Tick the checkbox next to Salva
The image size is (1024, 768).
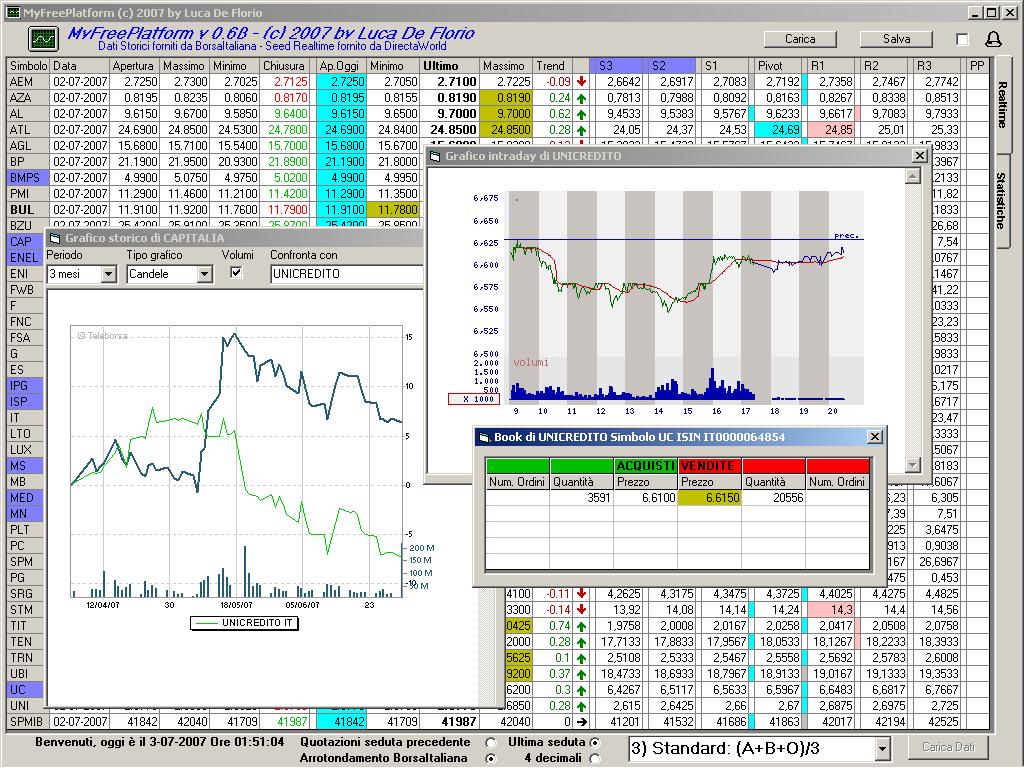coord(962,39)
